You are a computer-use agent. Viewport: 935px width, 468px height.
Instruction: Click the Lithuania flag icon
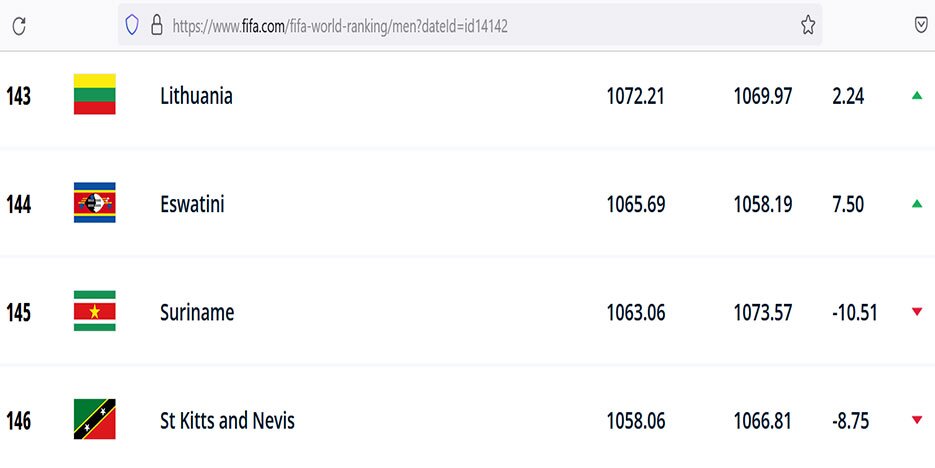[94, 95]
